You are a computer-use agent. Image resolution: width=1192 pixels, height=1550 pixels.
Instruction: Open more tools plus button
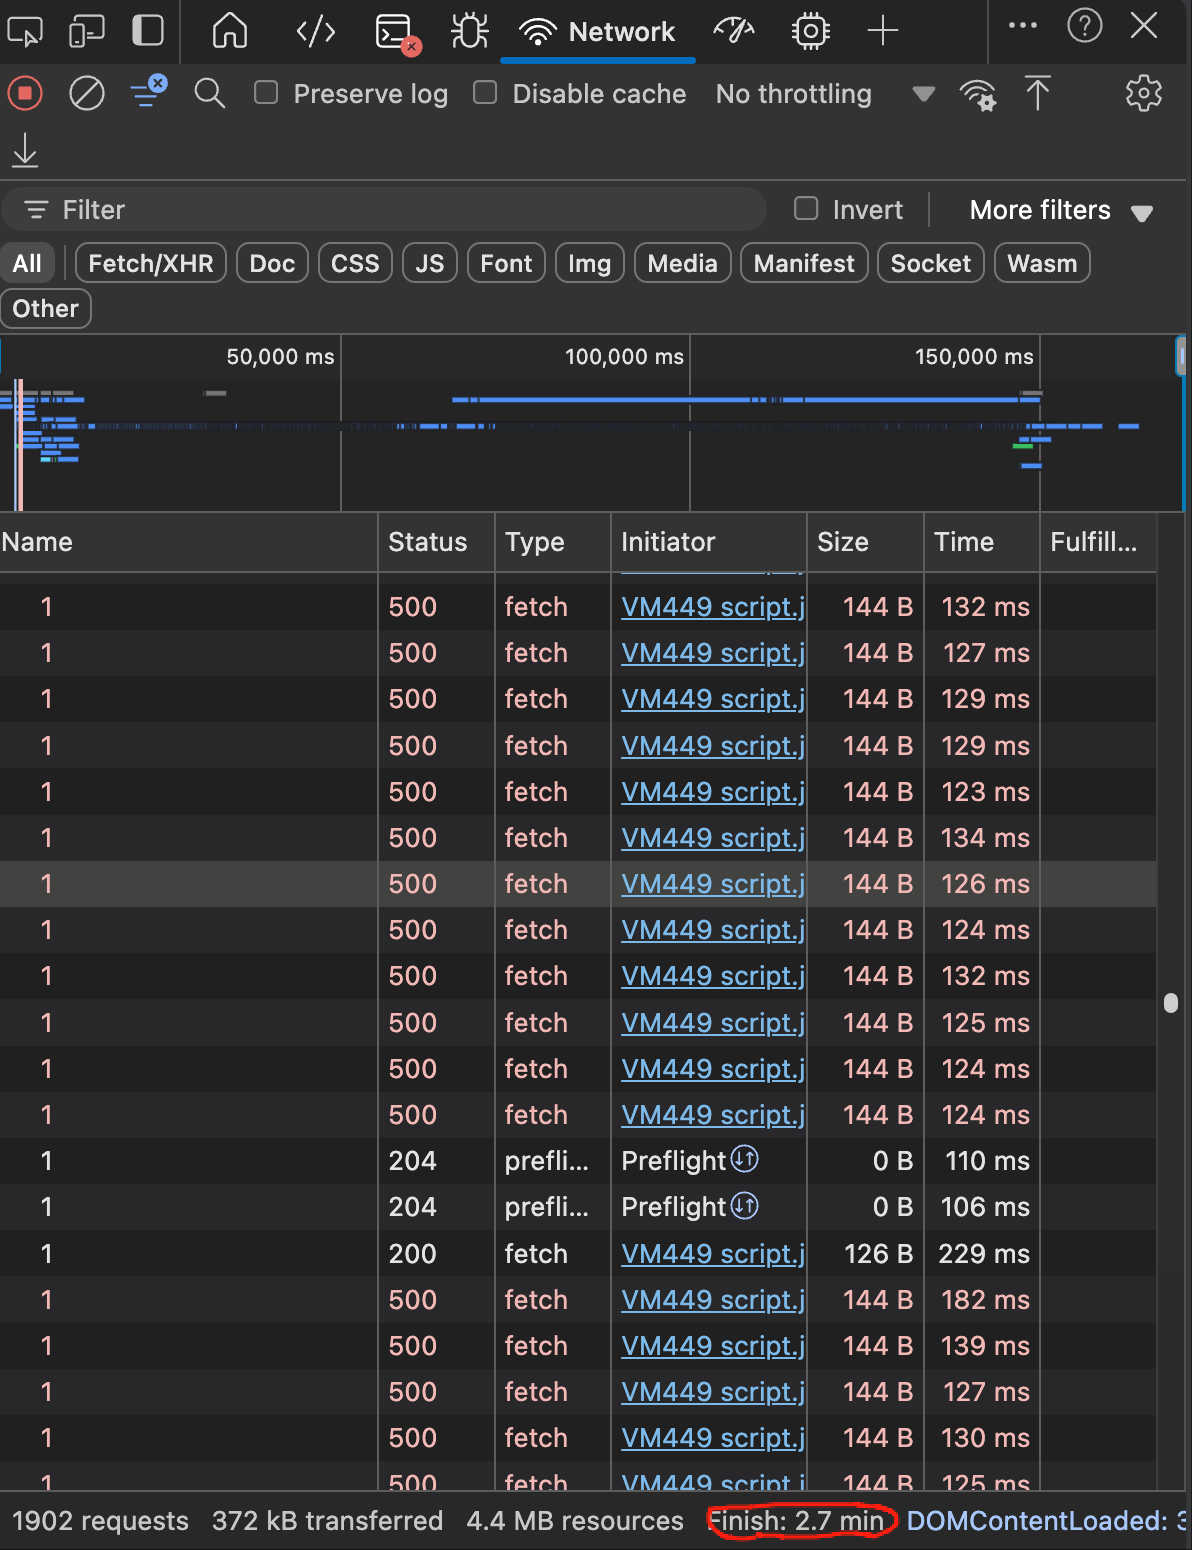[x=882, y=31]
